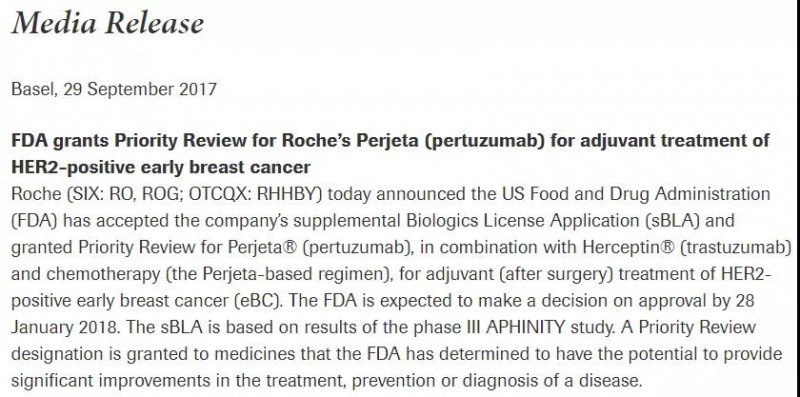Click 'January 2018' in the paragraph
This screenshot has width=800, height=397.
tap(62, 327)
